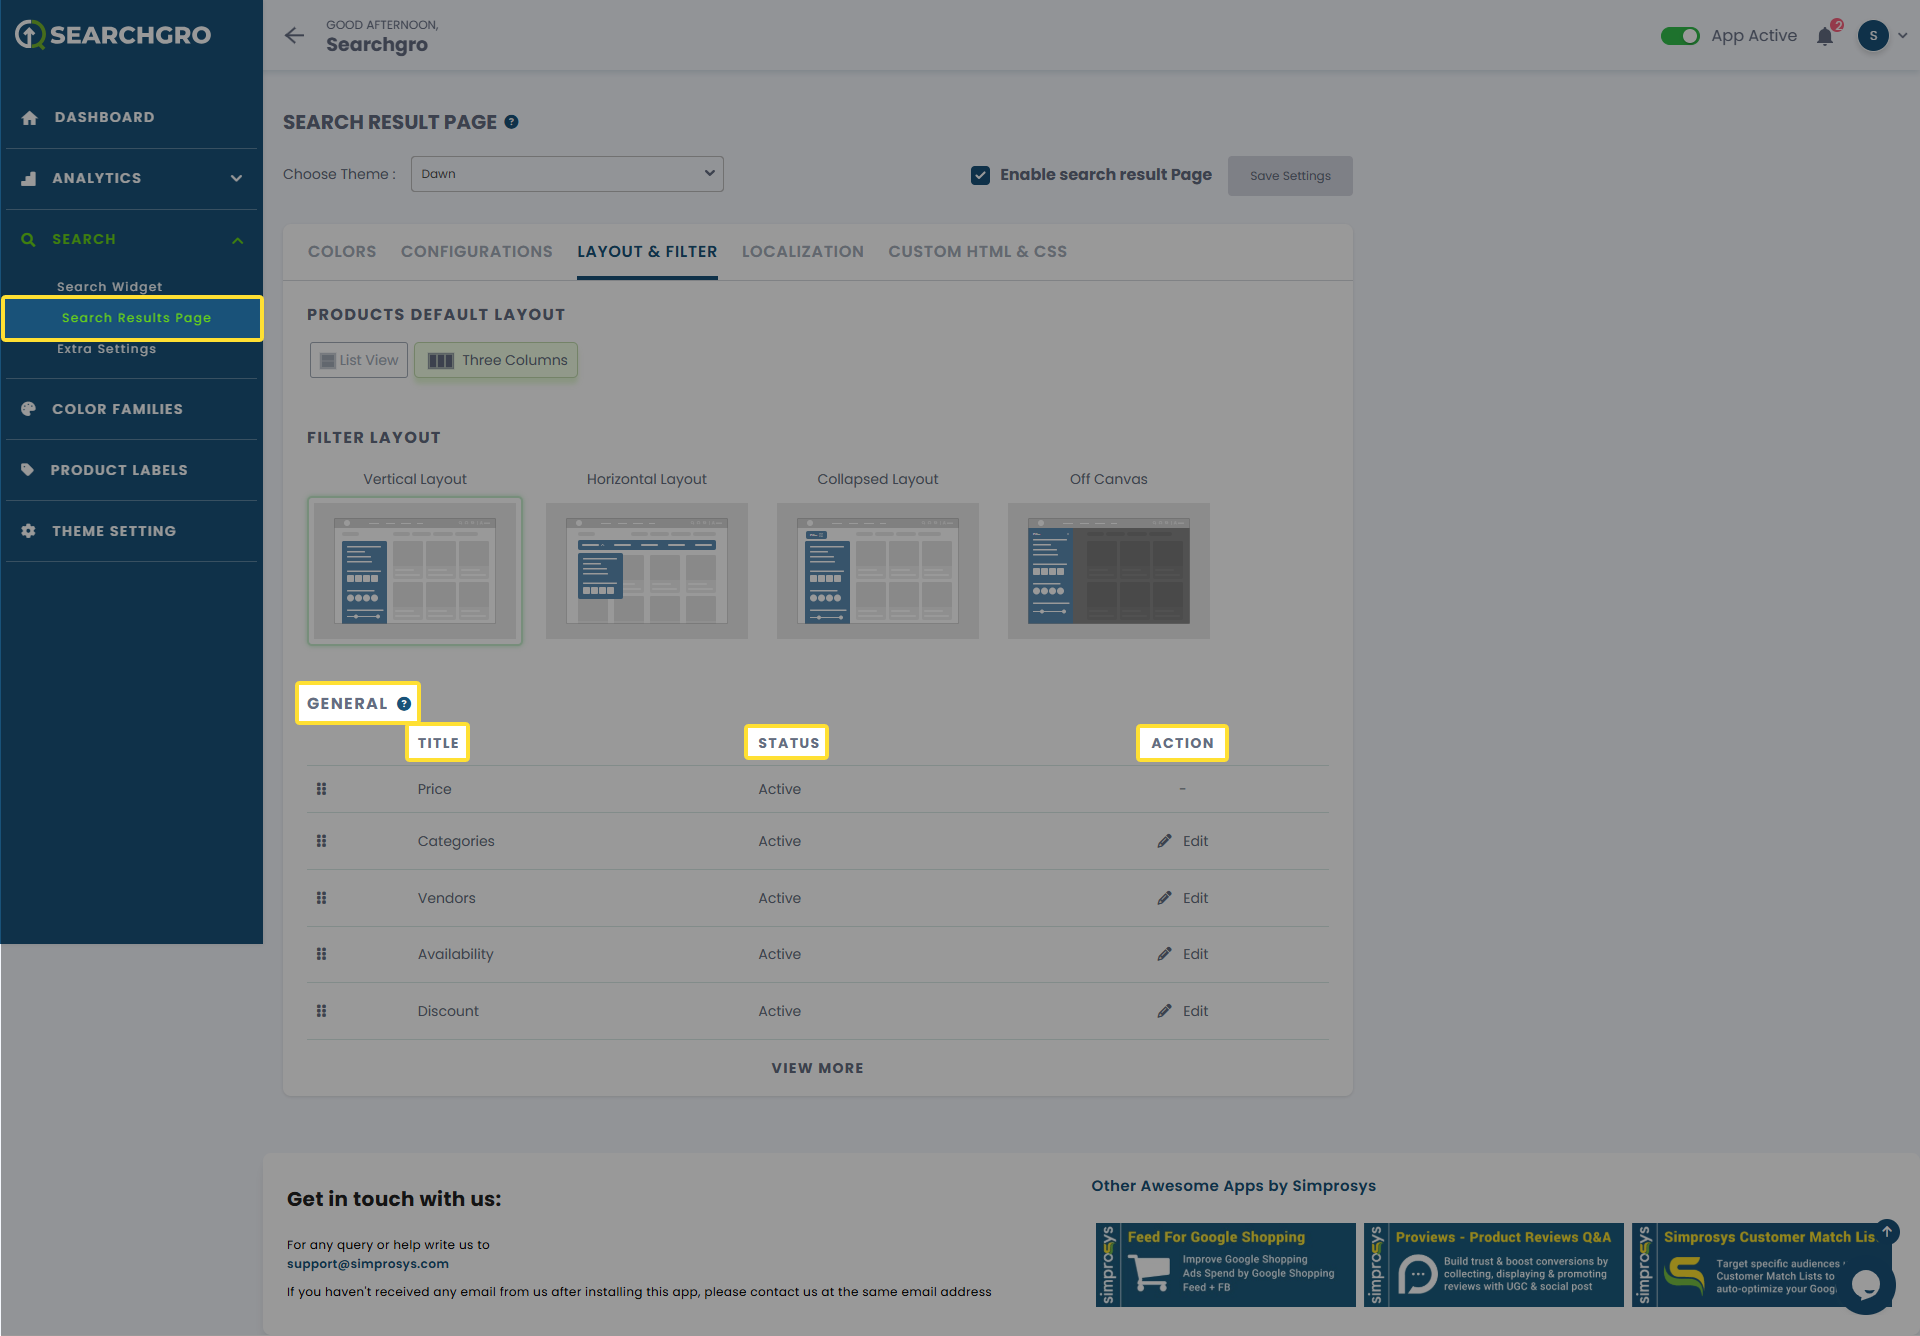Click the back arrow icon in header
The image size is (1920, 1336).
(294, 36)
